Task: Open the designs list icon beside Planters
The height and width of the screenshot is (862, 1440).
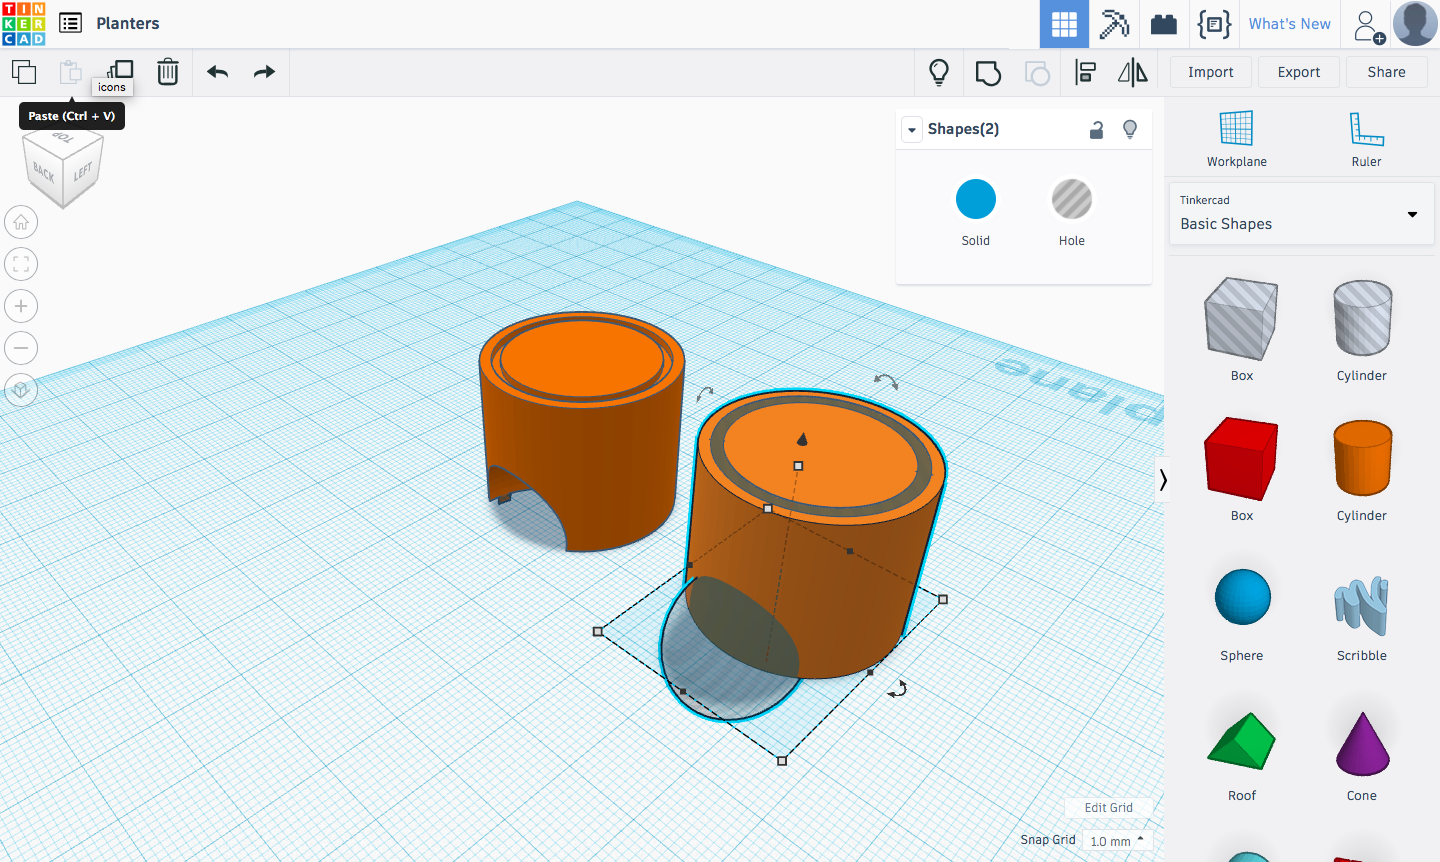Action: pyautogui.click(x=70, y=23)
